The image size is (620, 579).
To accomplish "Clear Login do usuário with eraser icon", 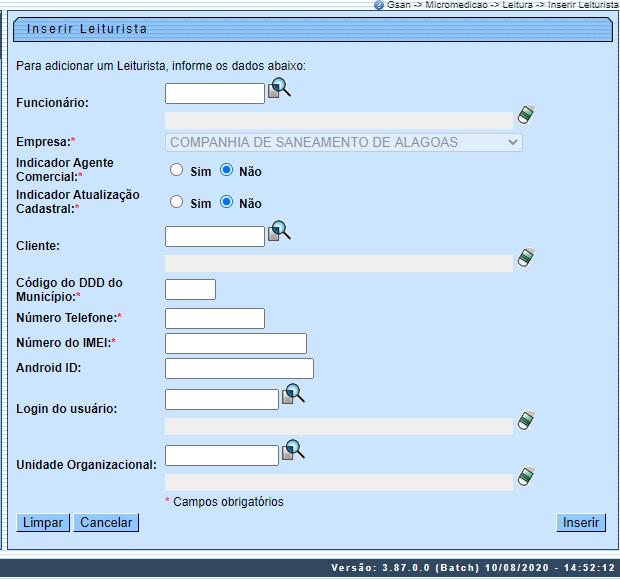I will coord(526,420).
